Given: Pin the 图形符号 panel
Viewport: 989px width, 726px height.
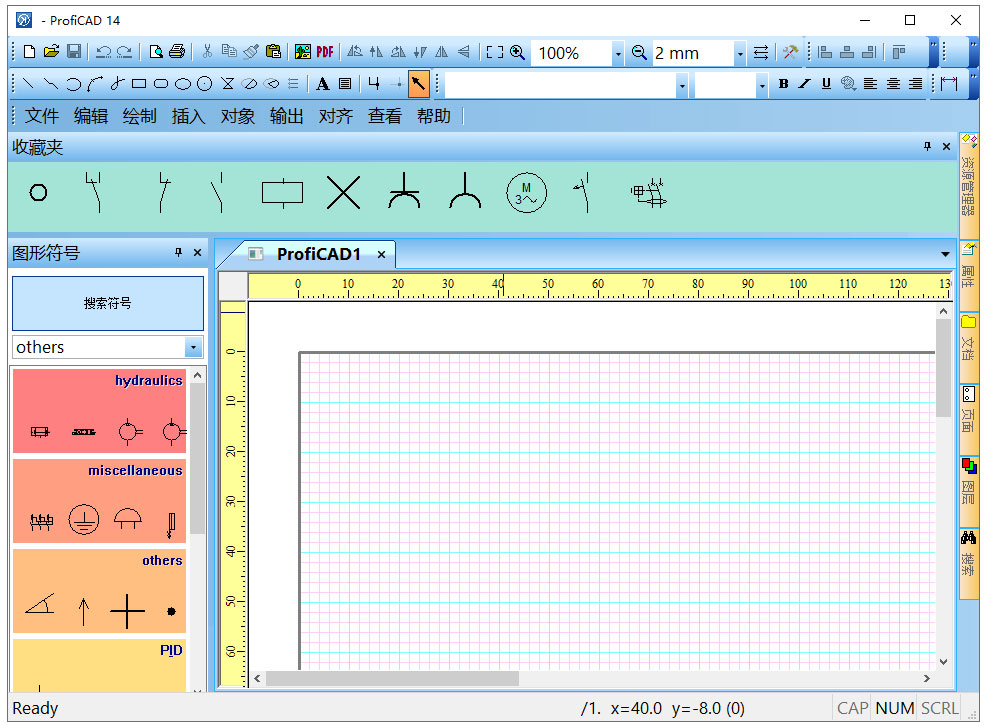Looking at the screenshot, I should pyautogui.click(x=178, y=252).
